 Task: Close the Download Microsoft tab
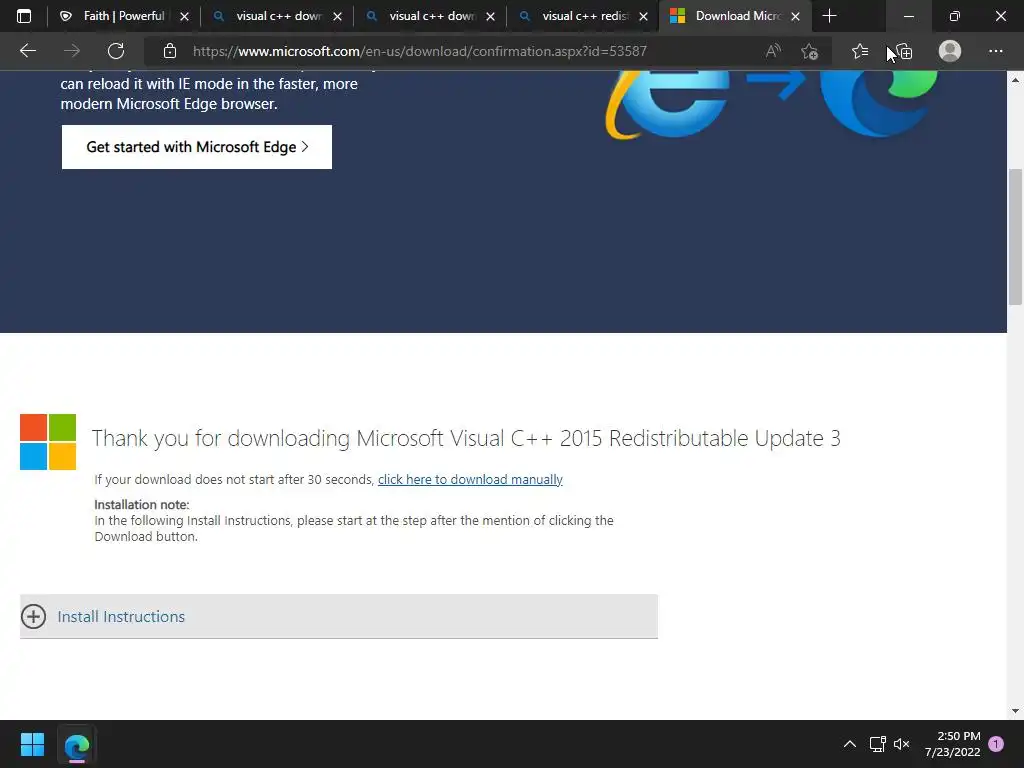tap(795, 16)
